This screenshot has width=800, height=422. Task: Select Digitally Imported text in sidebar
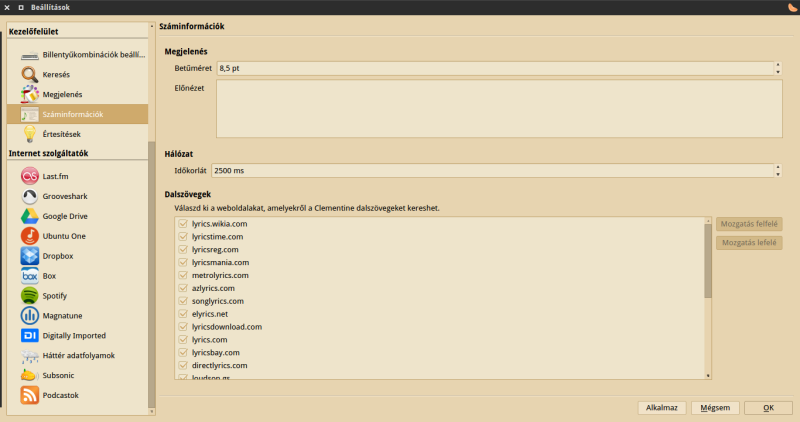point(74,335)
